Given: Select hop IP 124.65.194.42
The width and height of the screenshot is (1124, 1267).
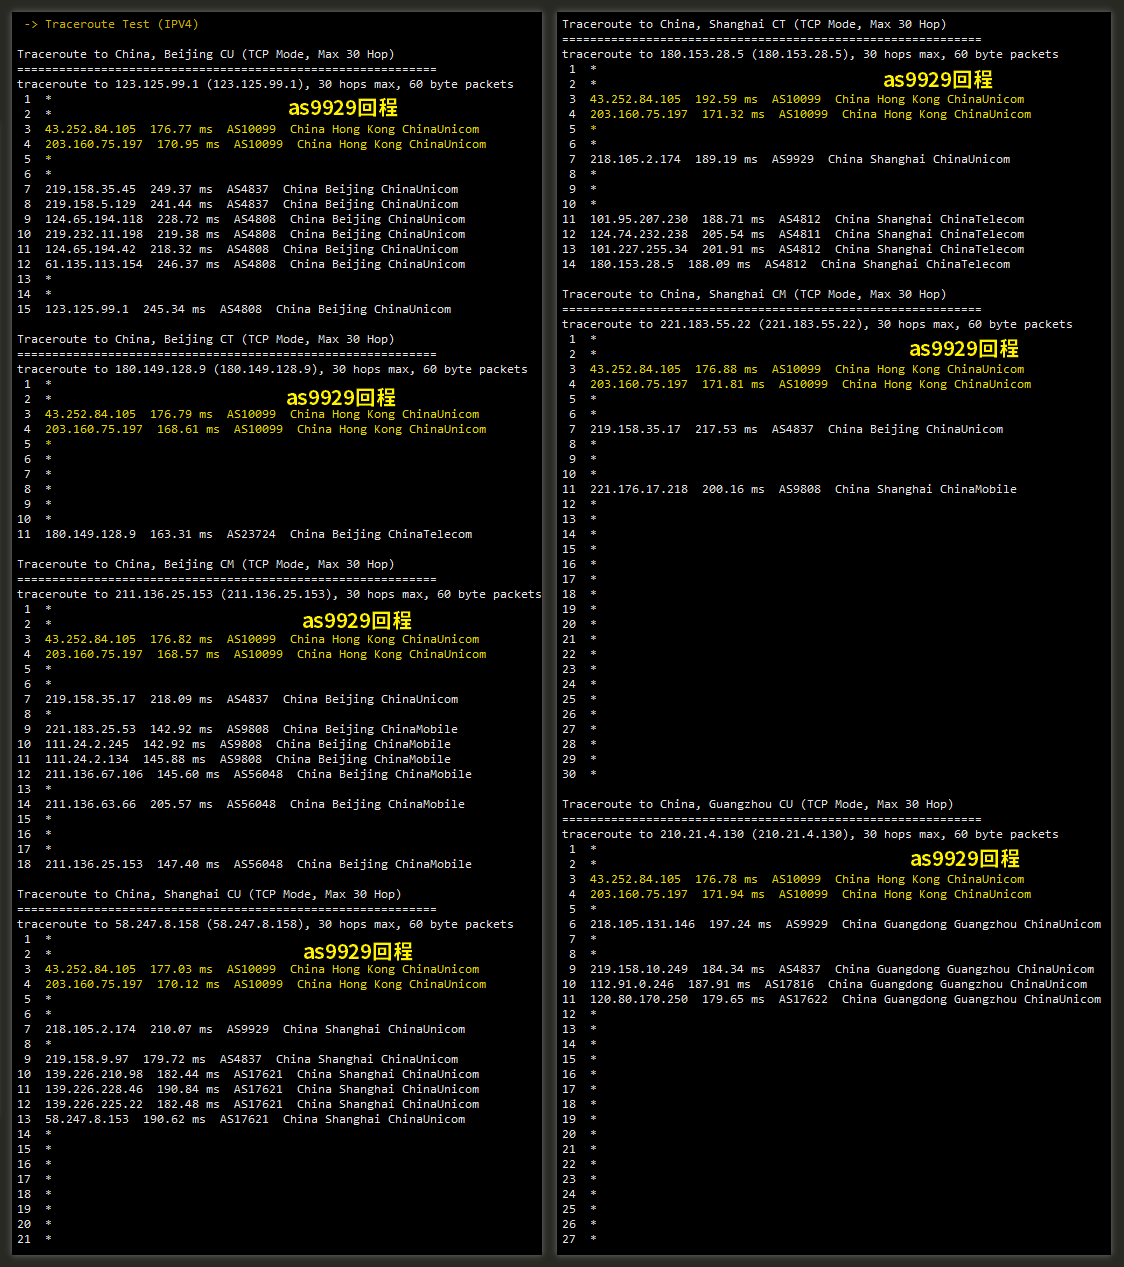Looking at the screenshot, I should [90, 249].
